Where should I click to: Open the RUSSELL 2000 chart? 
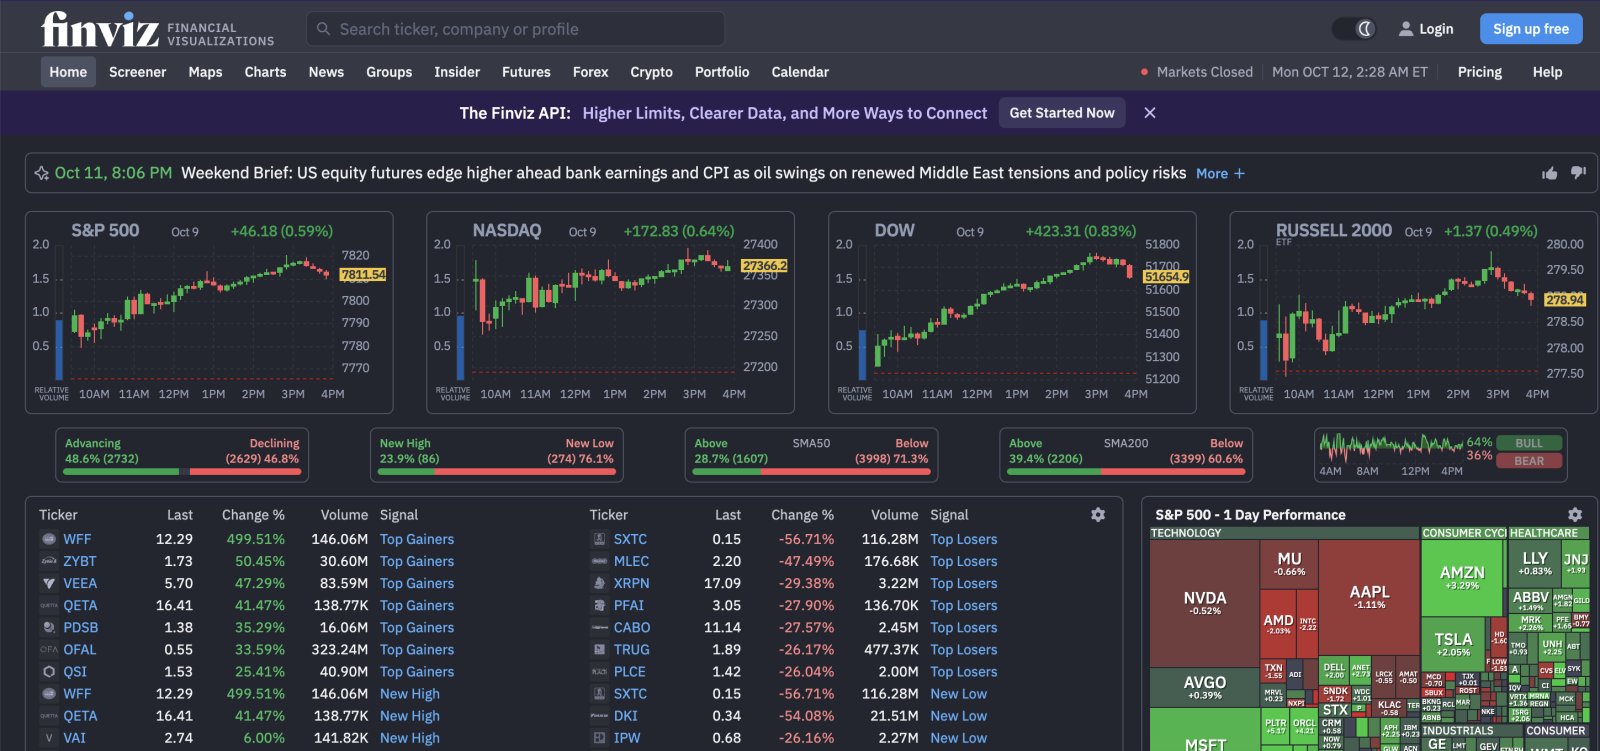[x=1413, y=312]
